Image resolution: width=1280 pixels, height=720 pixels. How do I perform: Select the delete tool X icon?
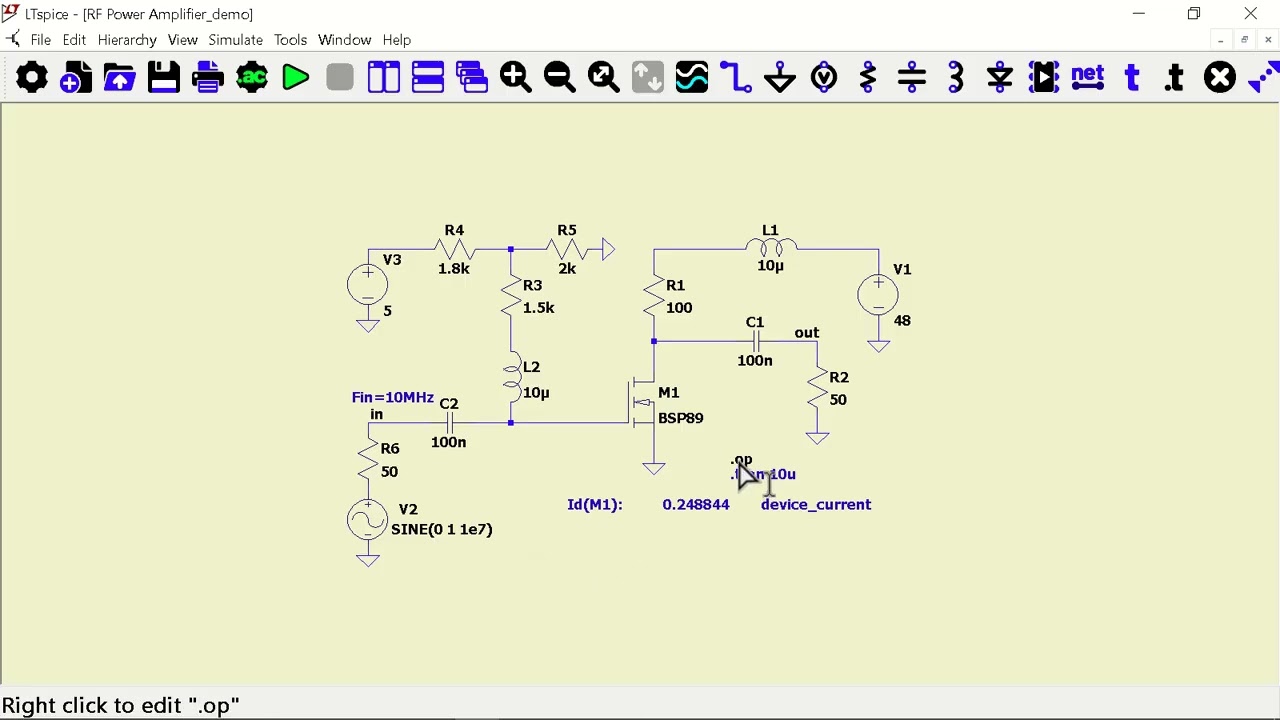[x=1219, y=77]
